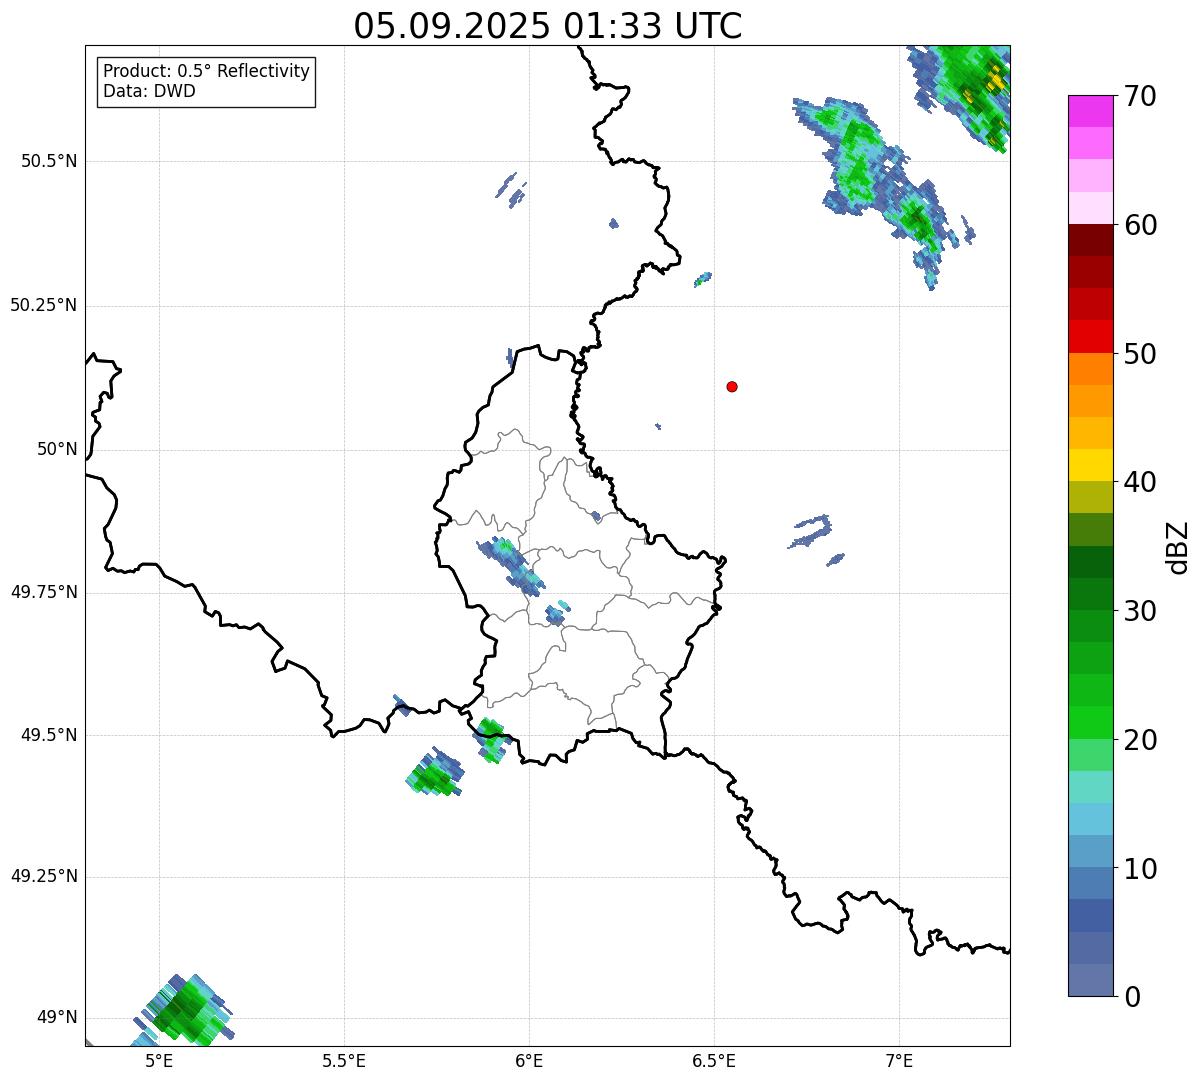
Task: Click the longitude label 6°E
Action: (529, 1061)
